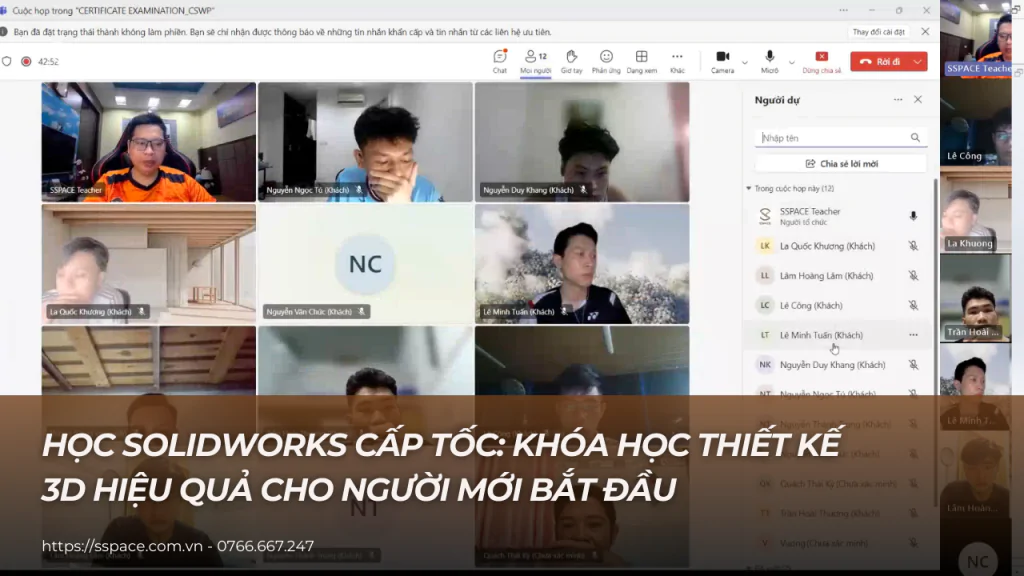Click La Quốc Khương muted mic icon
This screenshot has height=576, width=1024.
[x=913, y=246]
